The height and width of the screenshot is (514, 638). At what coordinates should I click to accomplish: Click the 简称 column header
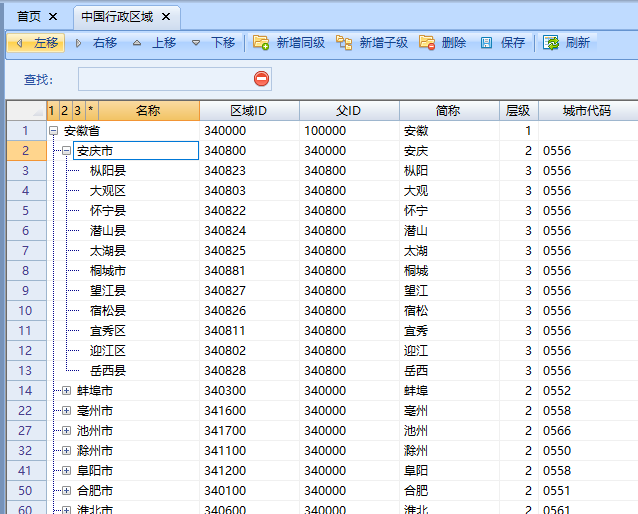pyautogui.click(x=449, y=111)
